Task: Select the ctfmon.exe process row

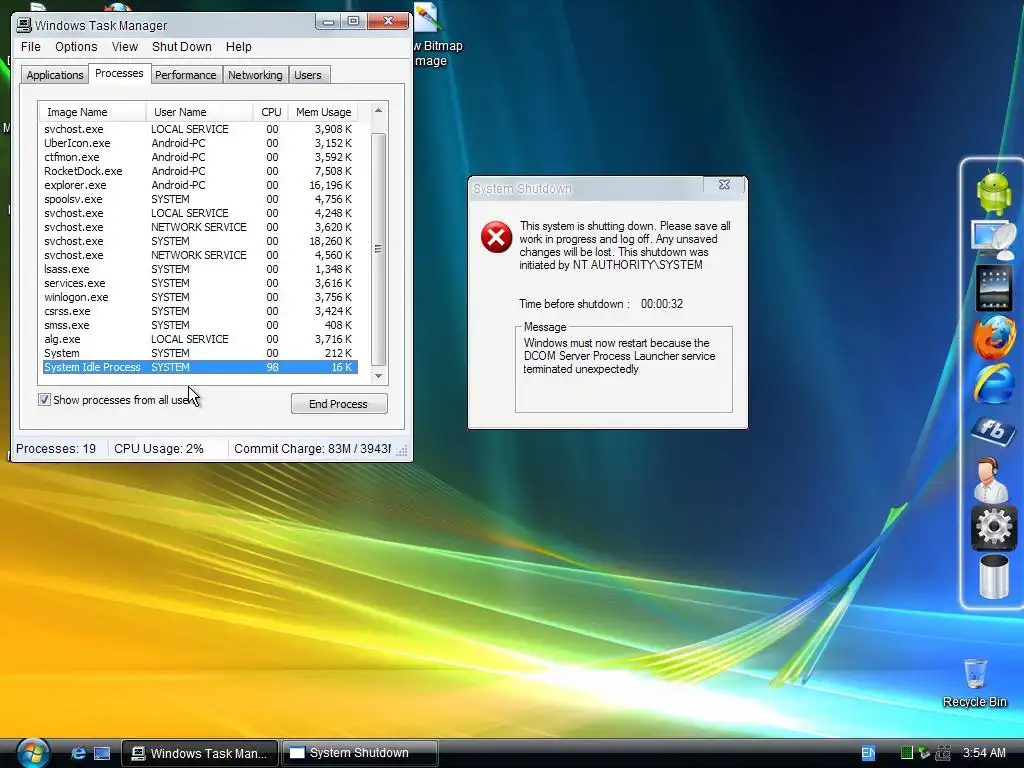Action: pyautogui.click(x=200, y=157)
